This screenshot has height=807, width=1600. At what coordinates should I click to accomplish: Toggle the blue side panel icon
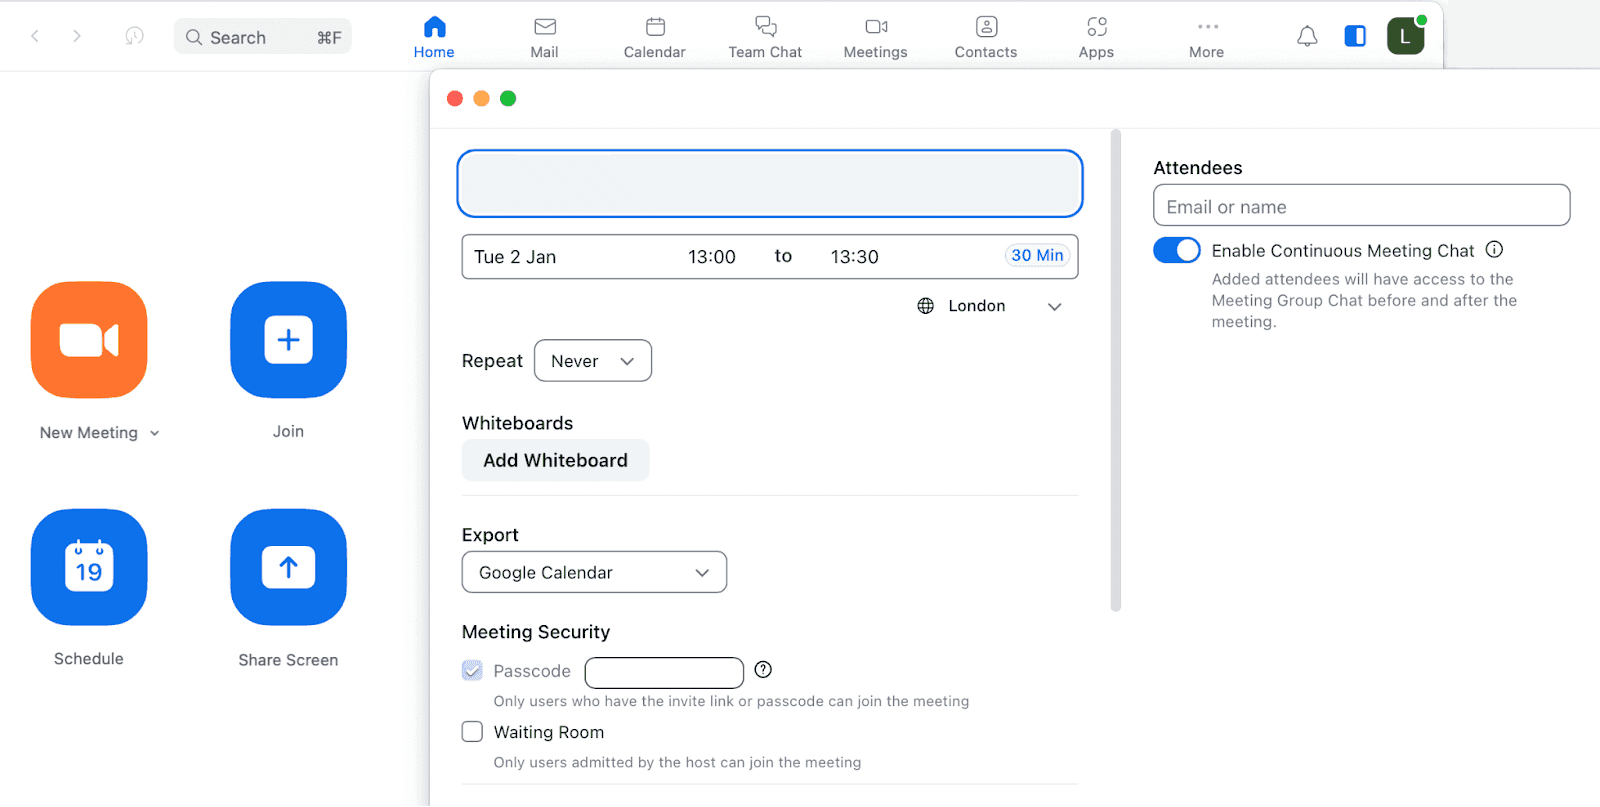(1355, 36)
